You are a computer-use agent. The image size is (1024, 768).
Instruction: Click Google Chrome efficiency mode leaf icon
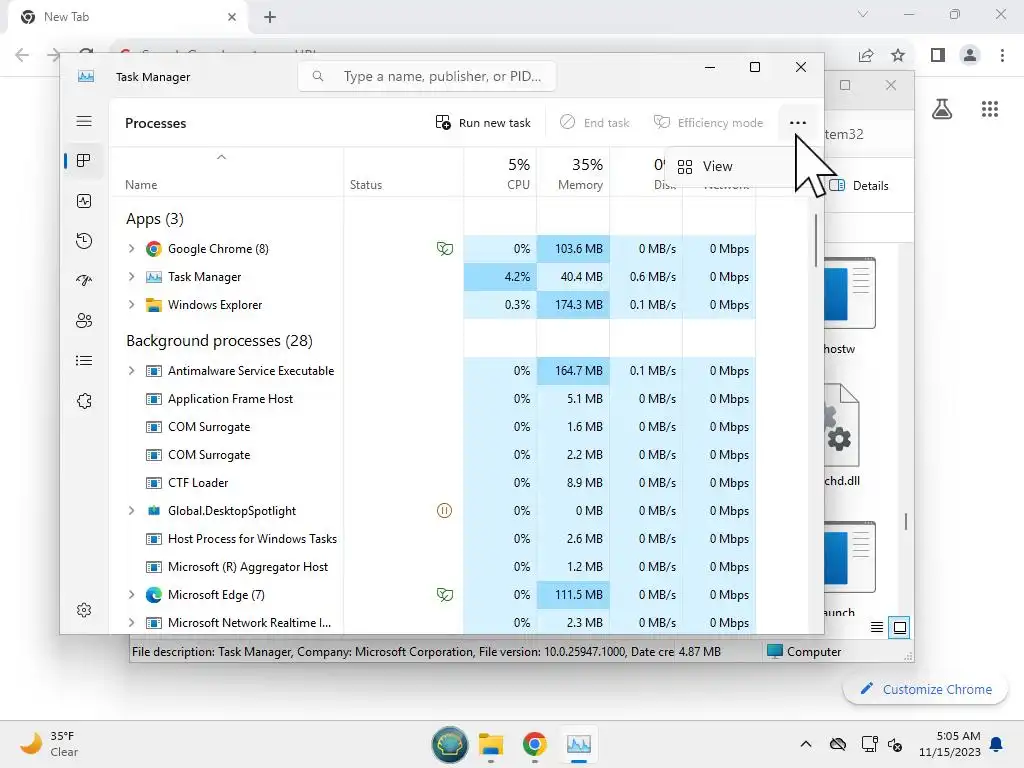pos(445,249)
